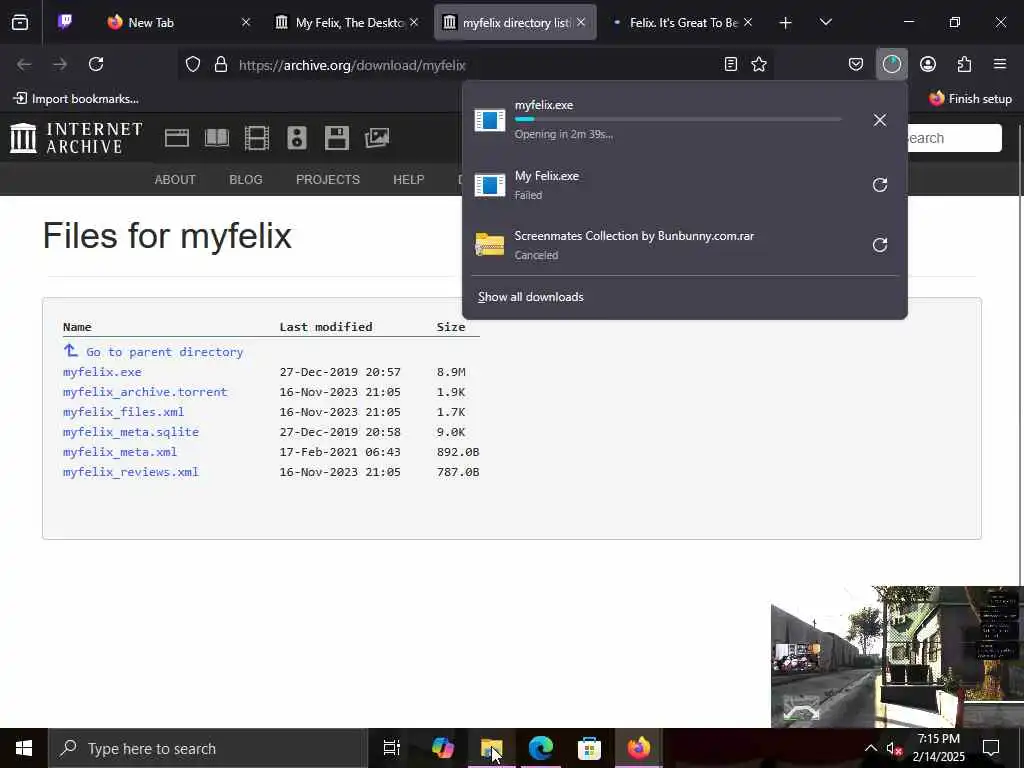Image resolution: width=1024 pixels, height=768 pixels.
Task: Retry the canceled Screenmates Collection download
Action: pyautogui.click(x=880, y=245)
